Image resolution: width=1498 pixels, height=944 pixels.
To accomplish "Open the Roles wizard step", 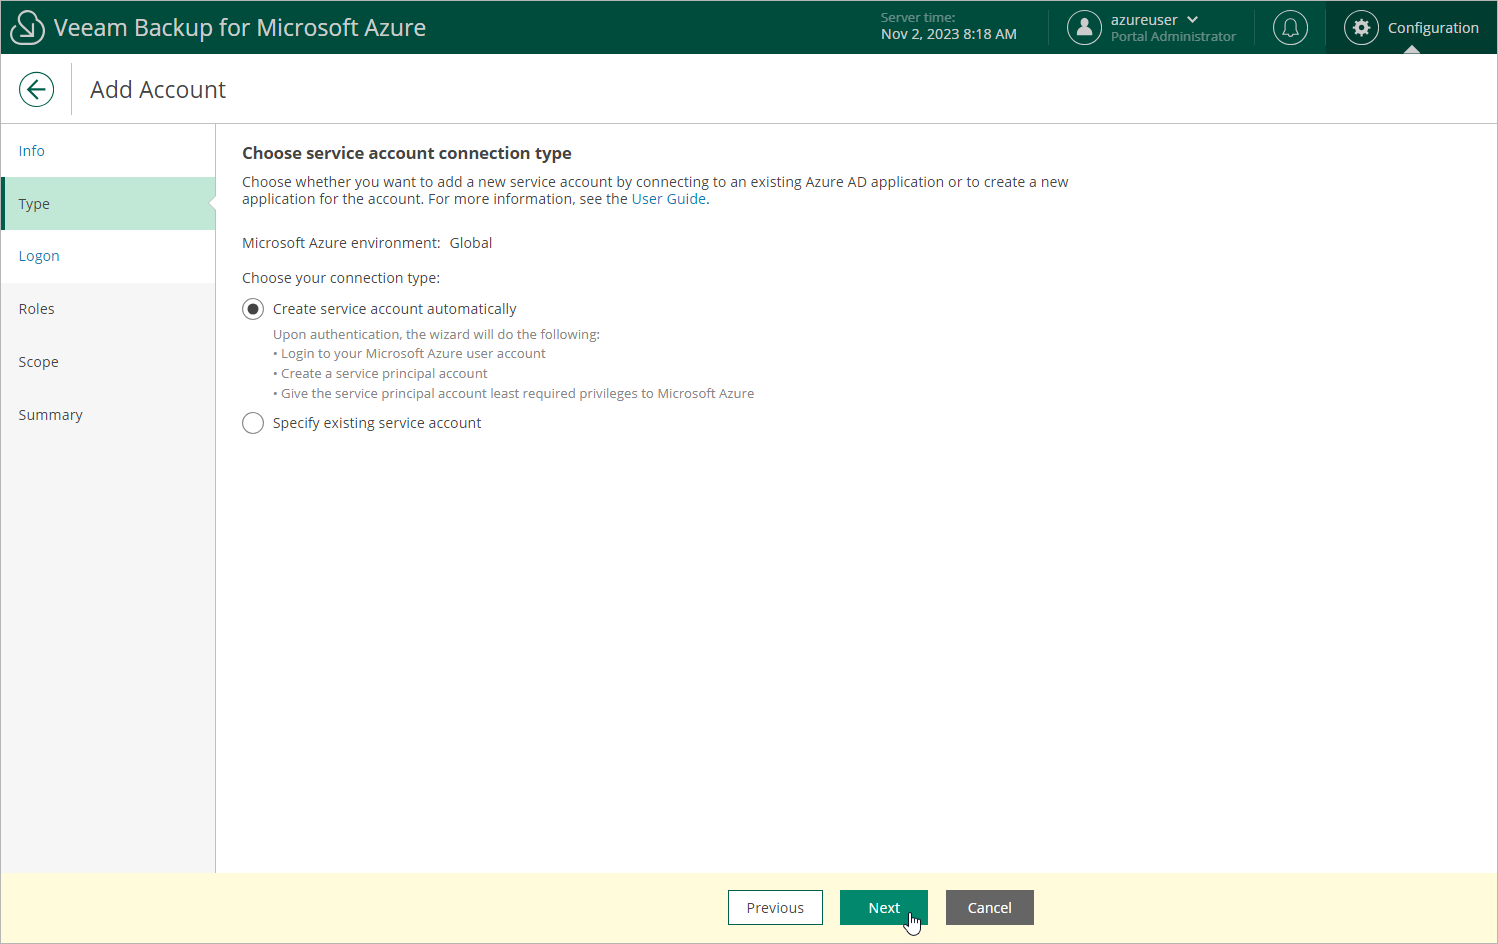I will coord(108,309).
